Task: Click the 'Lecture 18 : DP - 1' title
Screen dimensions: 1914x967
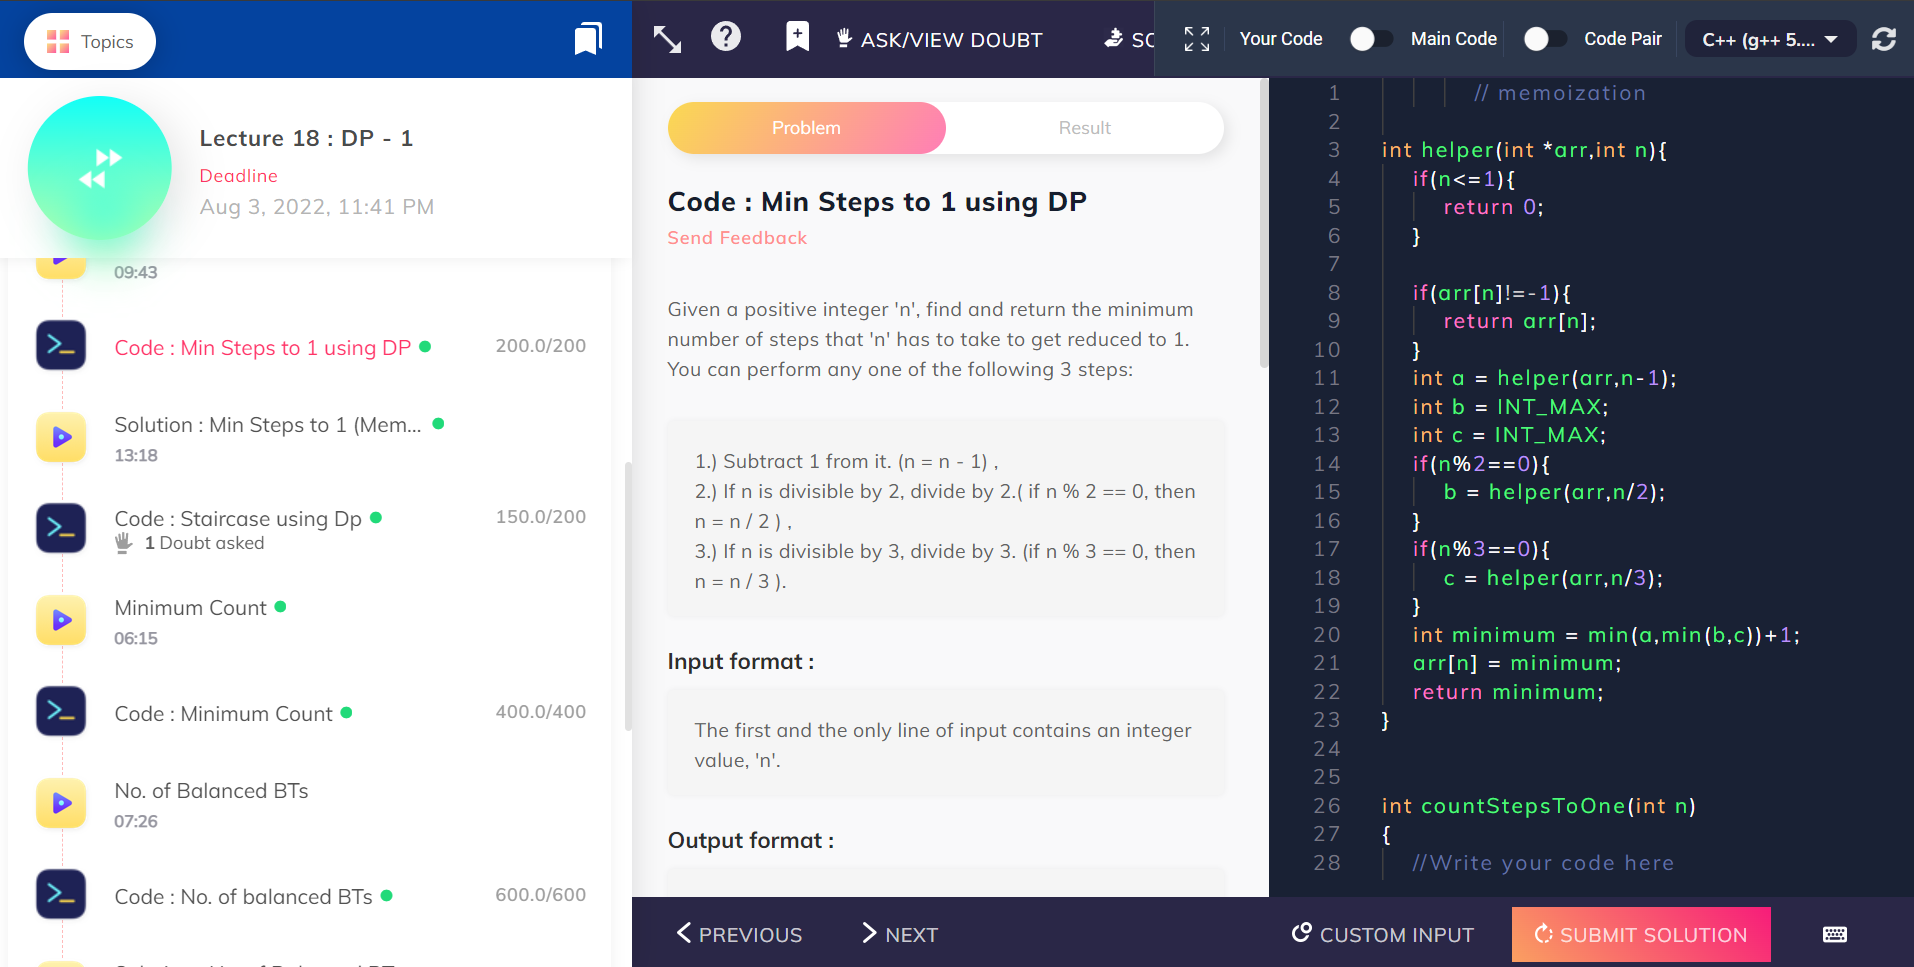Action: [x=306, y=138]
